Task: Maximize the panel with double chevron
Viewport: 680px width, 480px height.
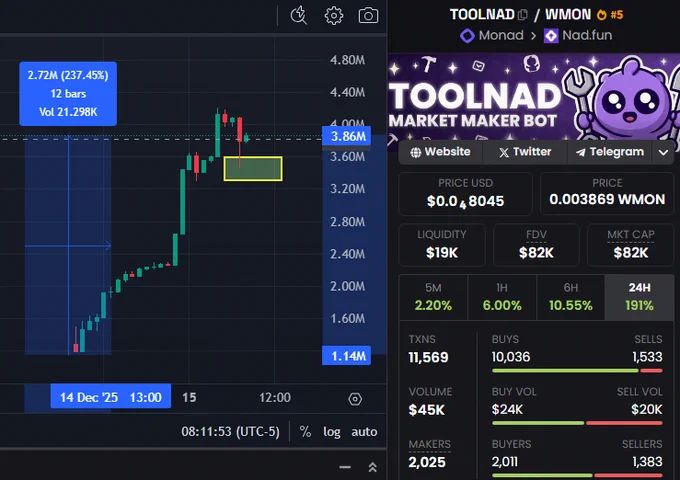Action: pos(372,467)
